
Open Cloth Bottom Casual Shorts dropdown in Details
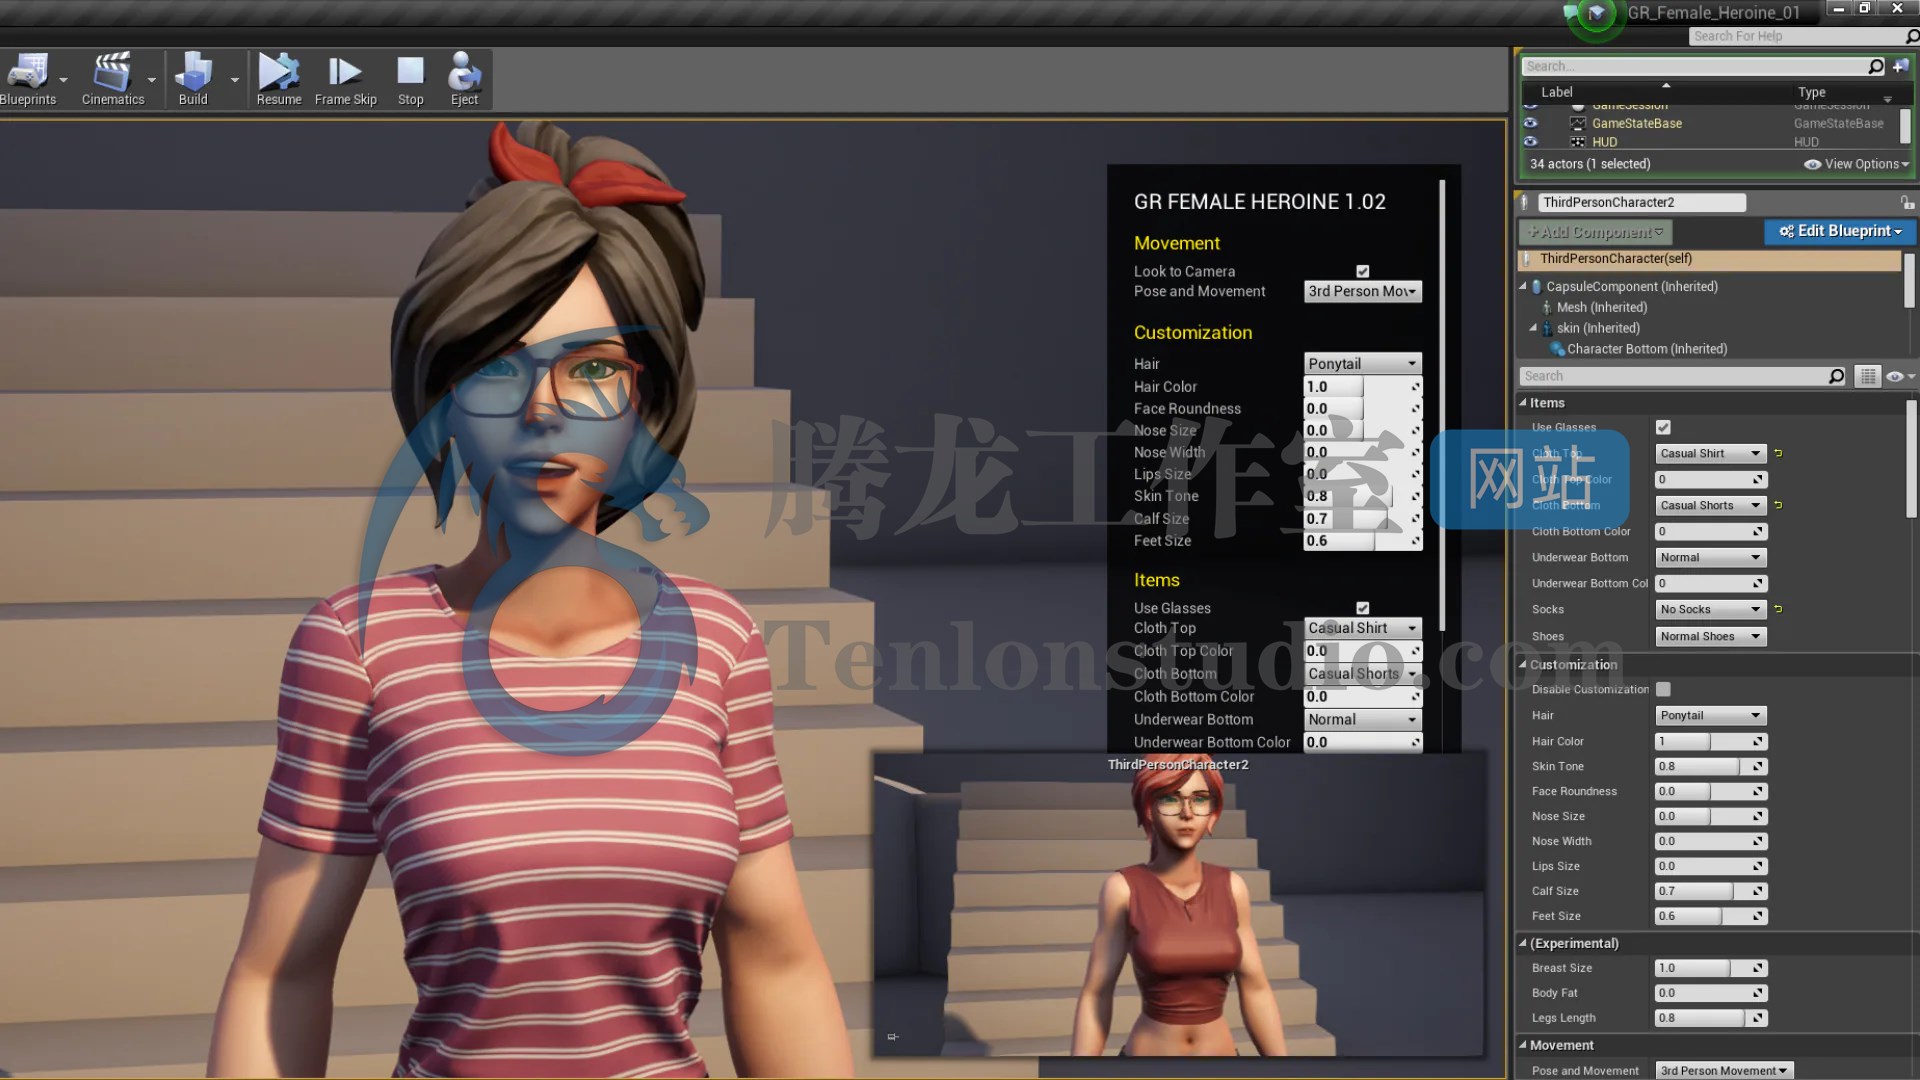pos(1710,505)
